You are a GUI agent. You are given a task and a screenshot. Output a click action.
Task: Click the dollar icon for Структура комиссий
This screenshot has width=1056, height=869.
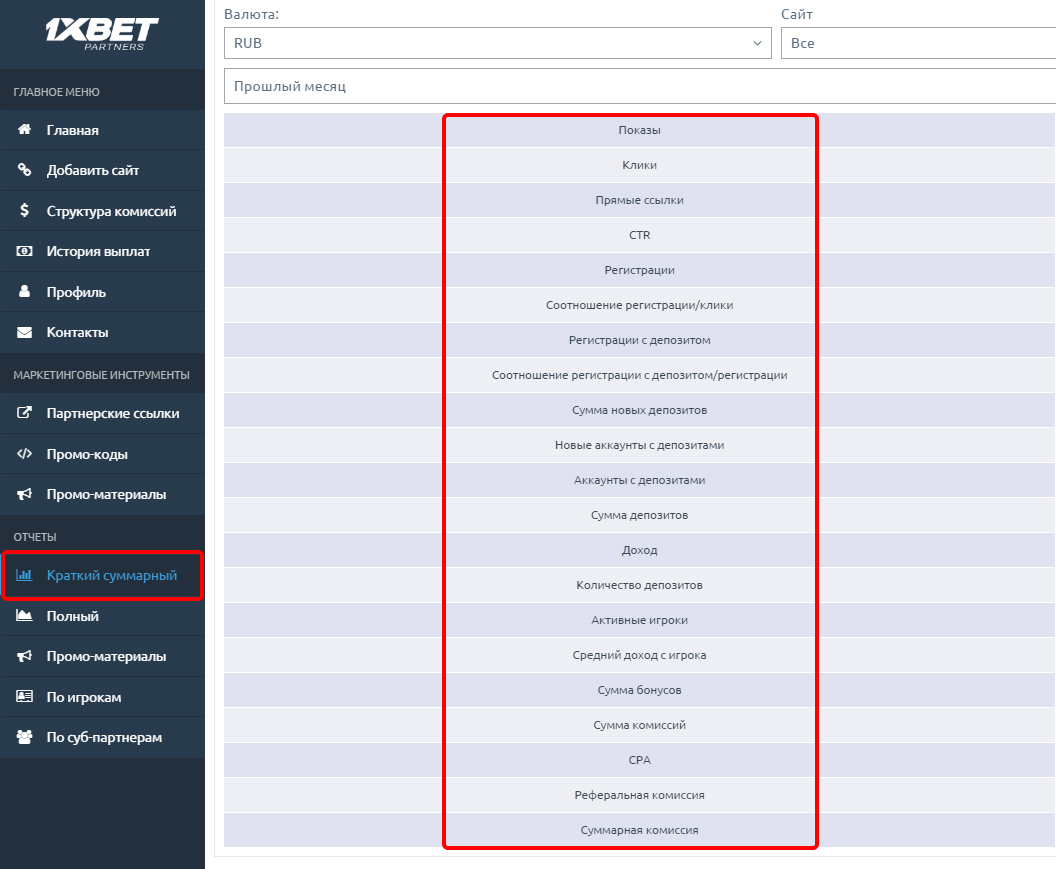[24, 210]
